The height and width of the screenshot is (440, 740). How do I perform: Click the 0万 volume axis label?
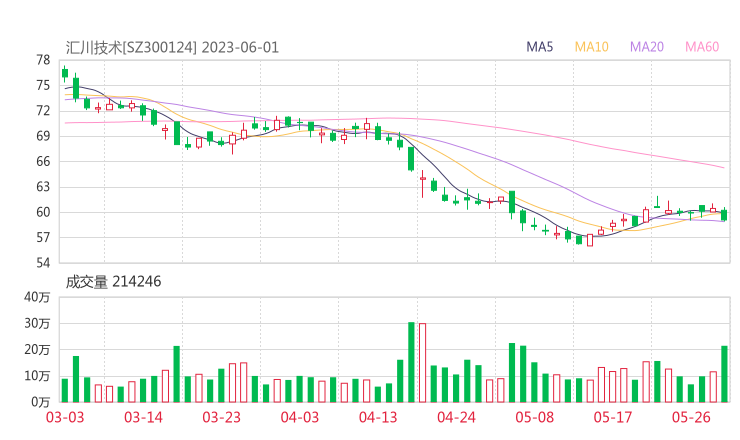click(41, 402)
